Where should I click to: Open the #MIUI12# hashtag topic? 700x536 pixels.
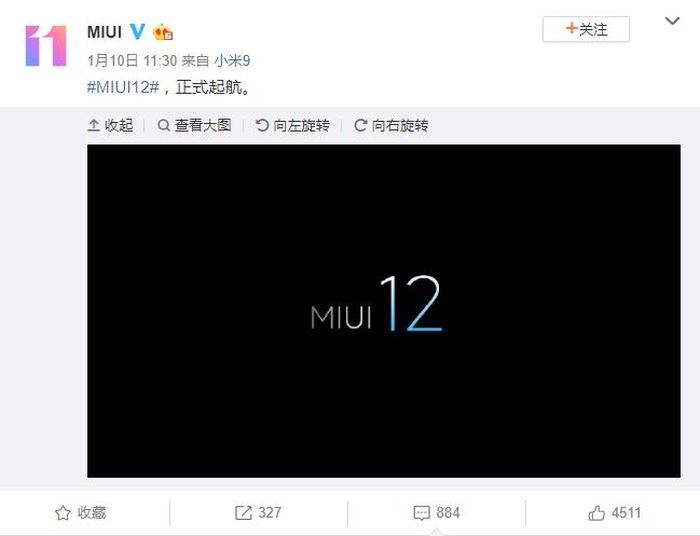[x=123, y=87]
